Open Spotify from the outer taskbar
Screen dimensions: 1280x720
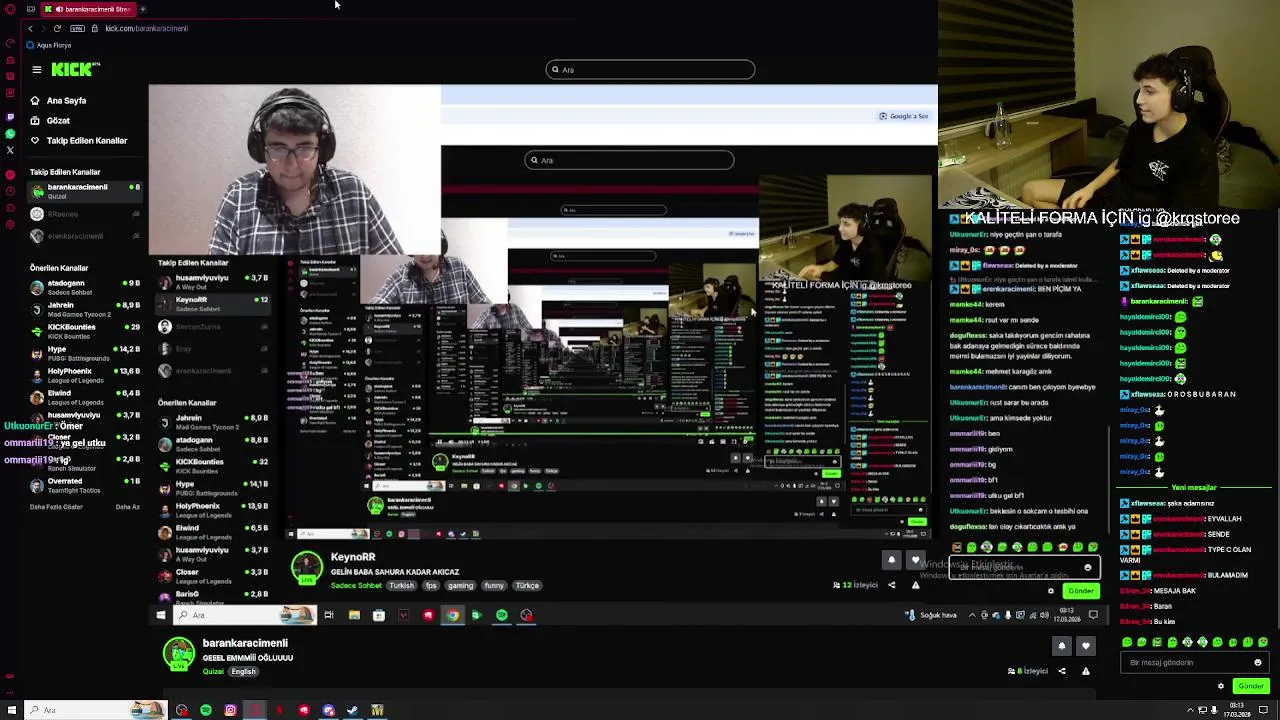coord(206,710)
